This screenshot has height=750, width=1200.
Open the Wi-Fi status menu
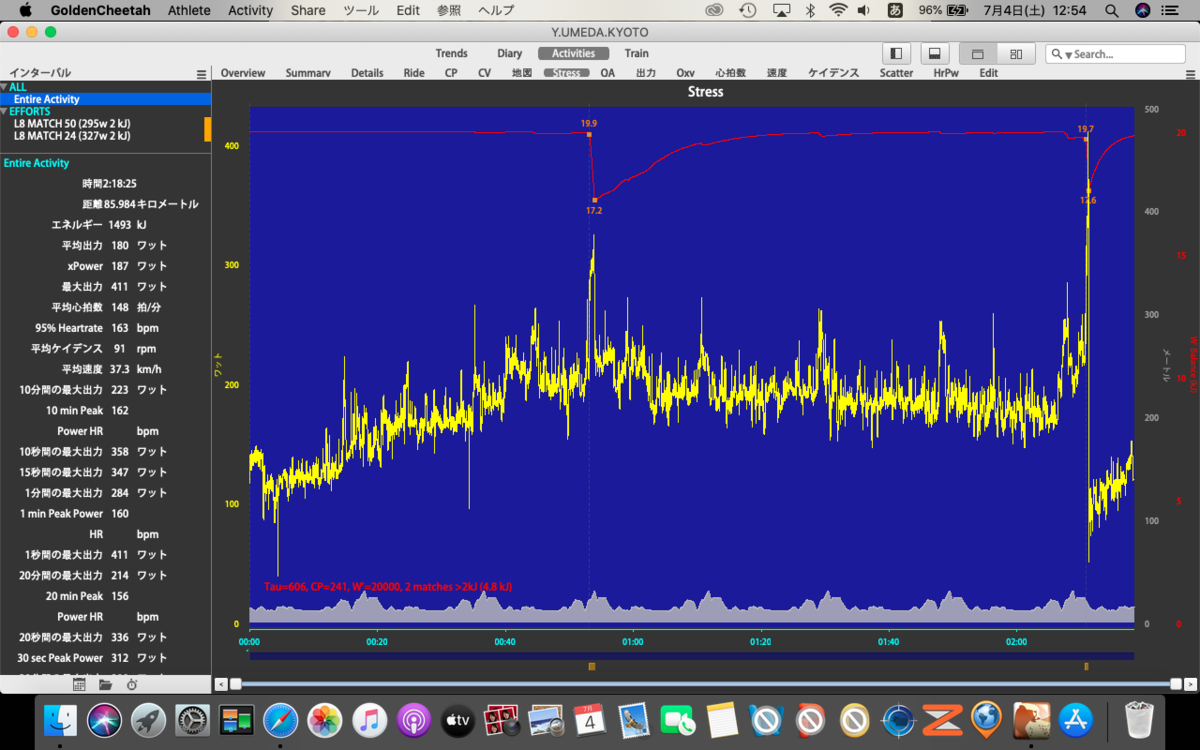tap(838, 10)
